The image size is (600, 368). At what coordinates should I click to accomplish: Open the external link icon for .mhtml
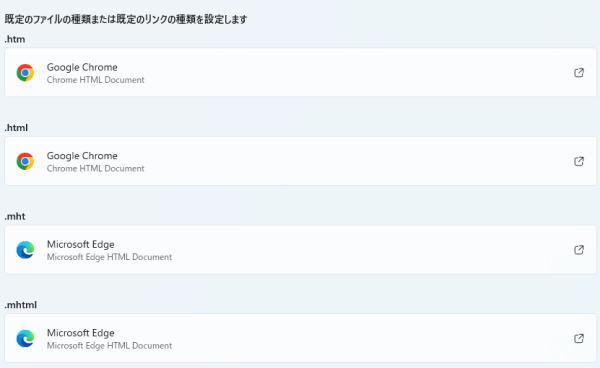click(579, 339)
